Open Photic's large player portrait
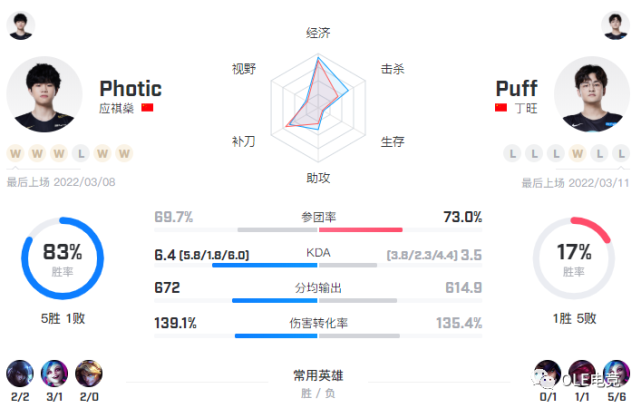The height and width of the screenshot is (408, 641). [x=44, y=94]
